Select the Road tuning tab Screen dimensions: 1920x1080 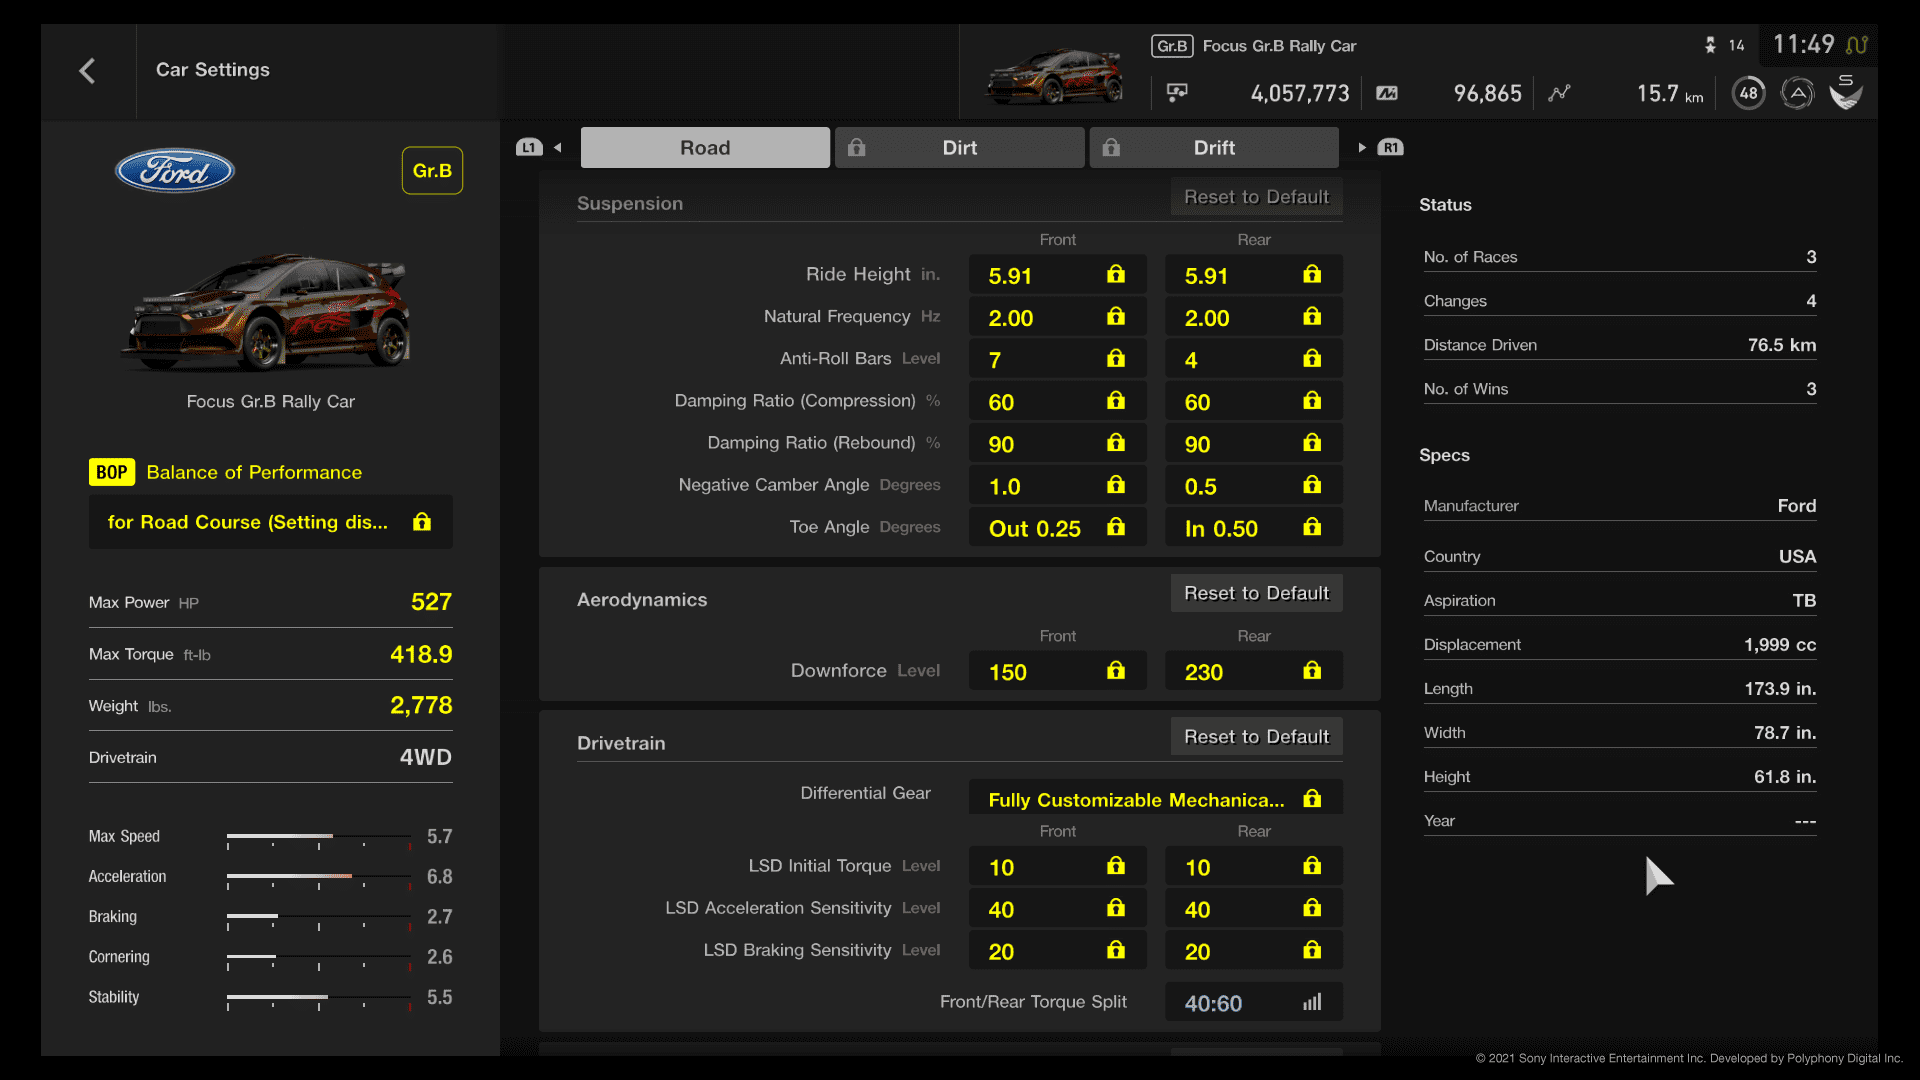coord(704,146)
